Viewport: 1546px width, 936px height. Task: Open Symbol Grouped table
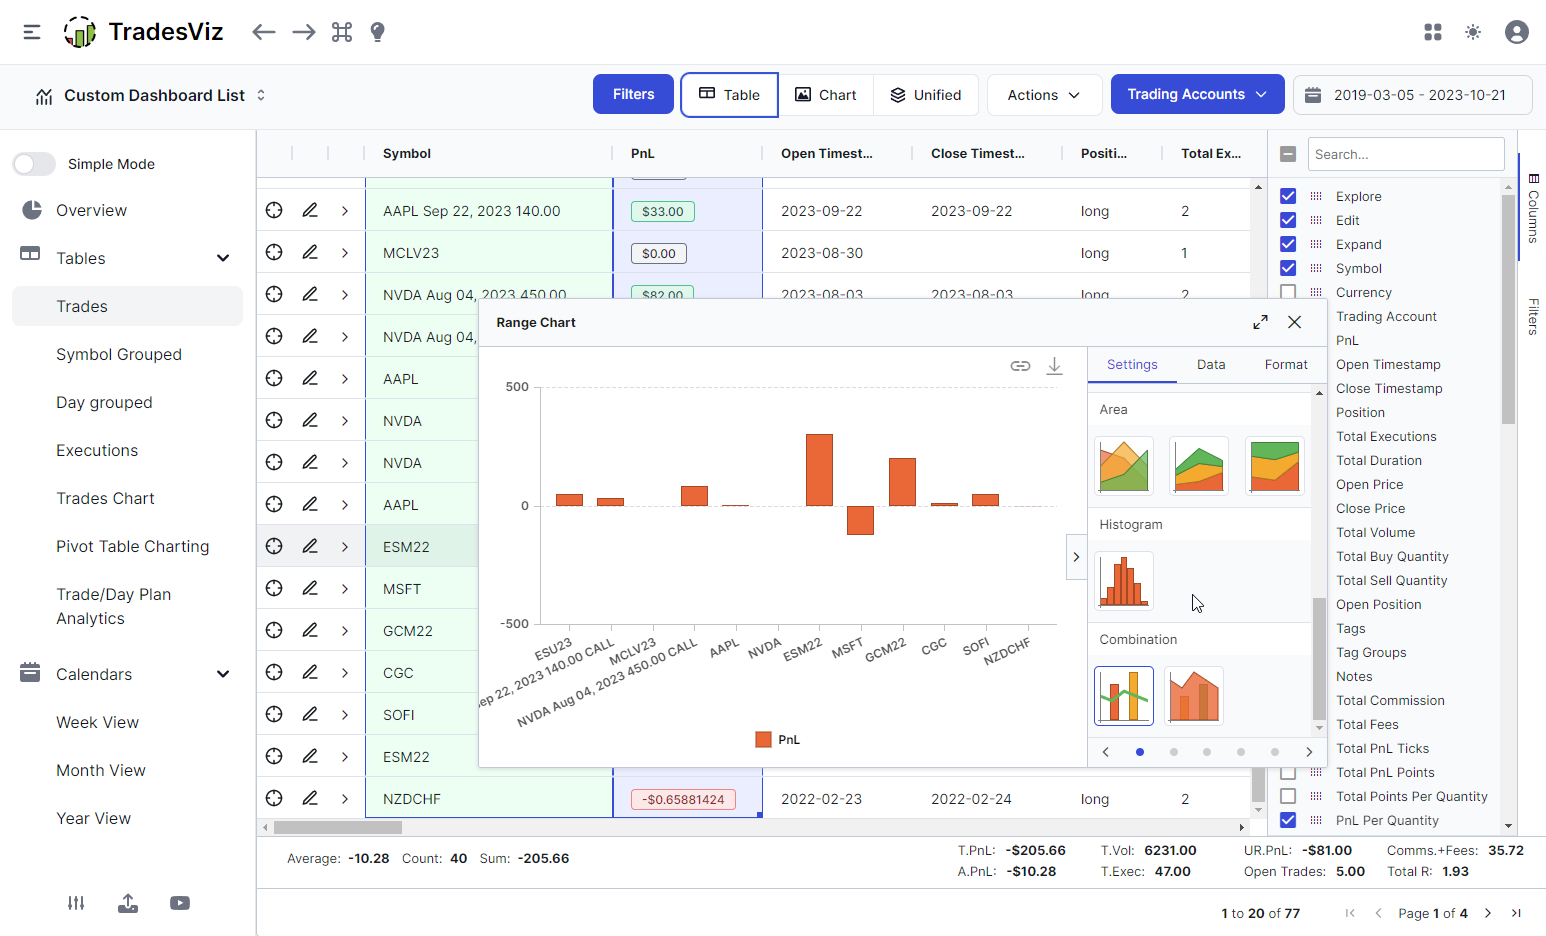tap(119, 354)
